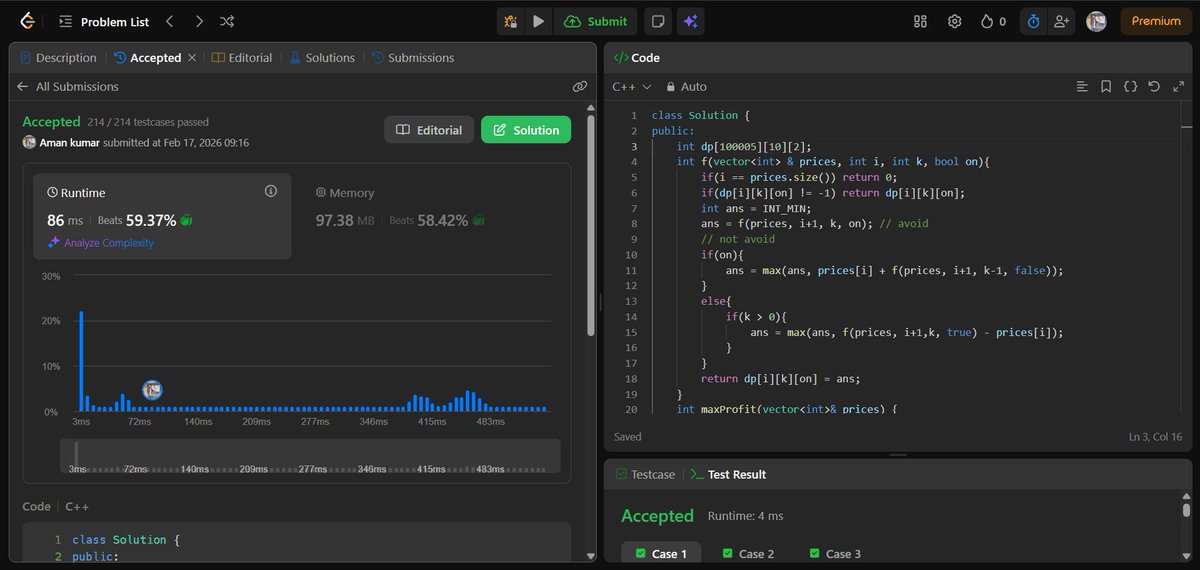The width and height of the screenshot is (1200, 570).
Task: Click the format code lines icon
Action: point(1081,87)
